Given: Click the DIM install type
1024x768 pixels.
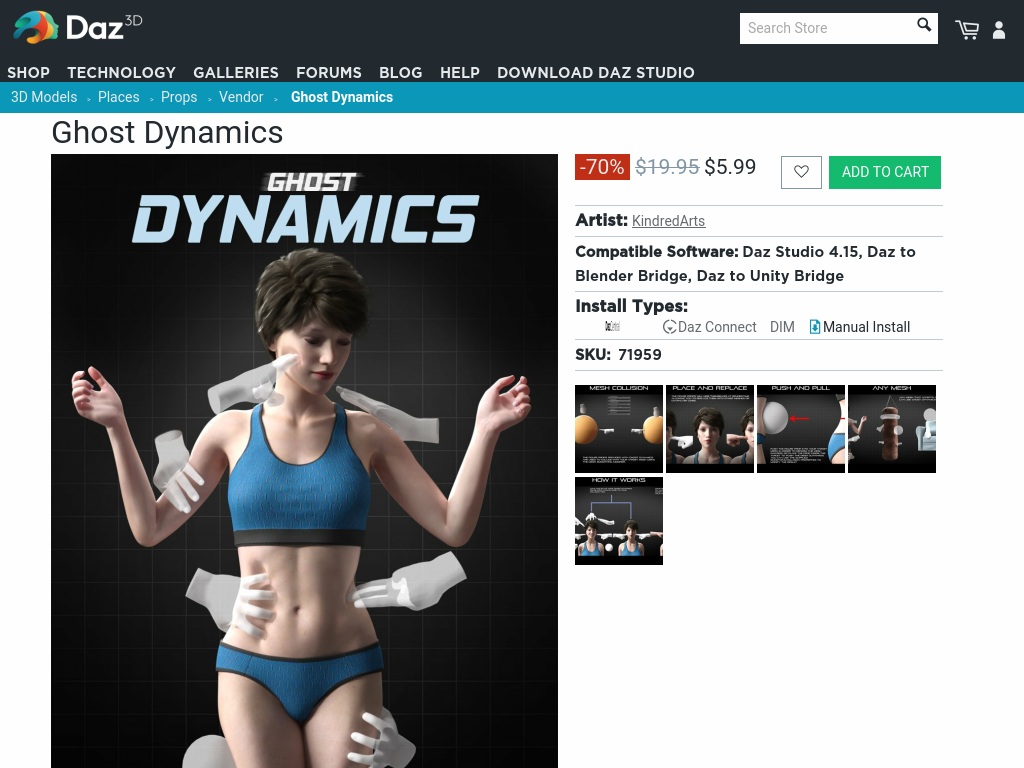Looking at the screenshot, I should pos(782,327).
